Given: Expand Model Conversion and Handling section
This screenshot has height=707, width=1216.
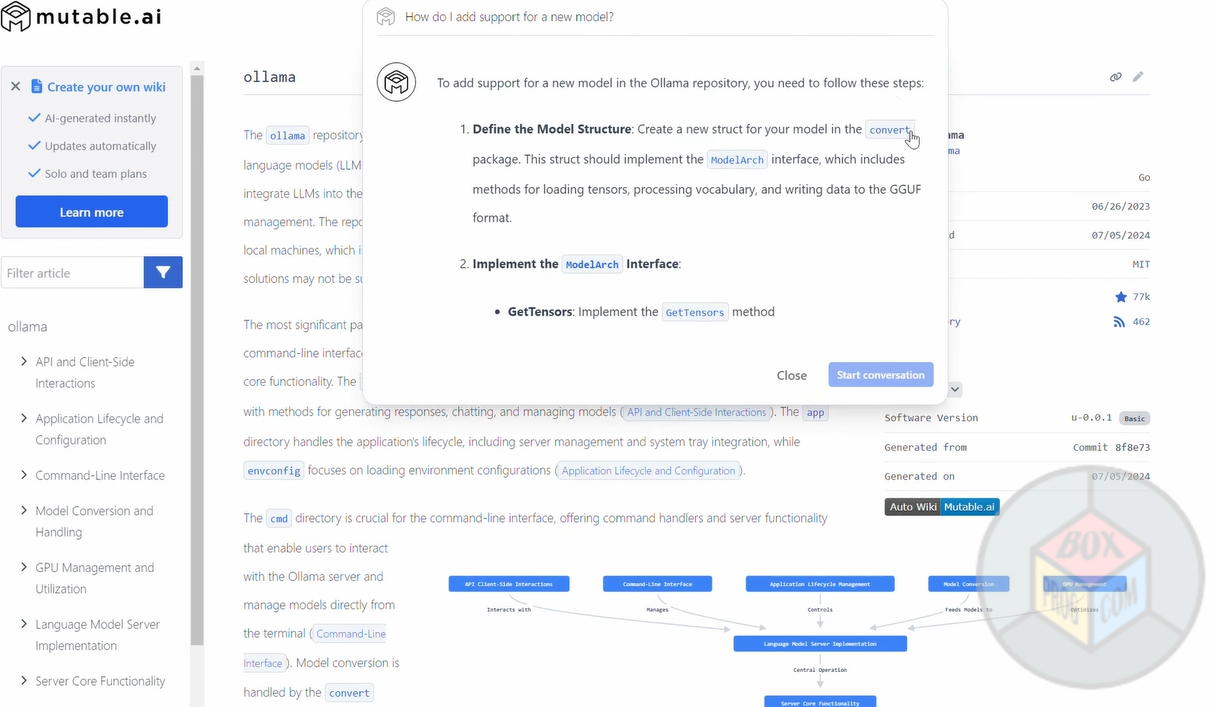Looking at the screenshot, I should tap(24, 511).
